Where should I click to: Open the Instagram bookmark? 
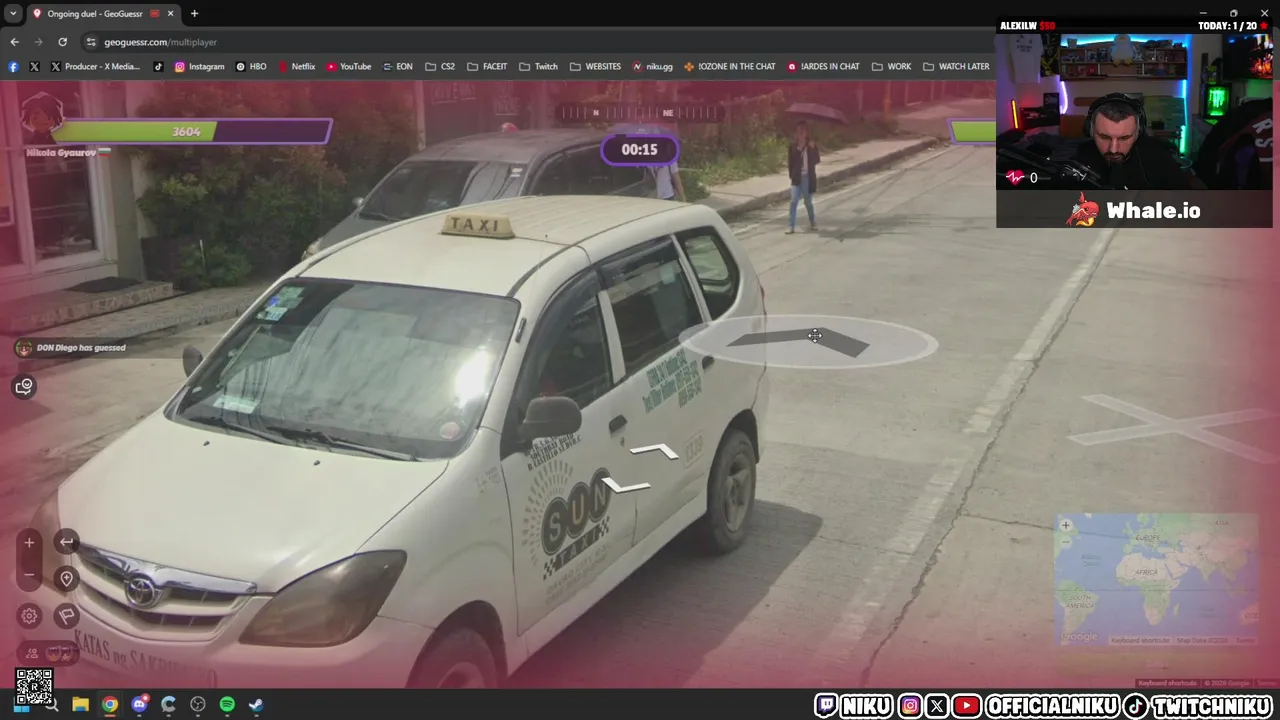click(199, 67)
